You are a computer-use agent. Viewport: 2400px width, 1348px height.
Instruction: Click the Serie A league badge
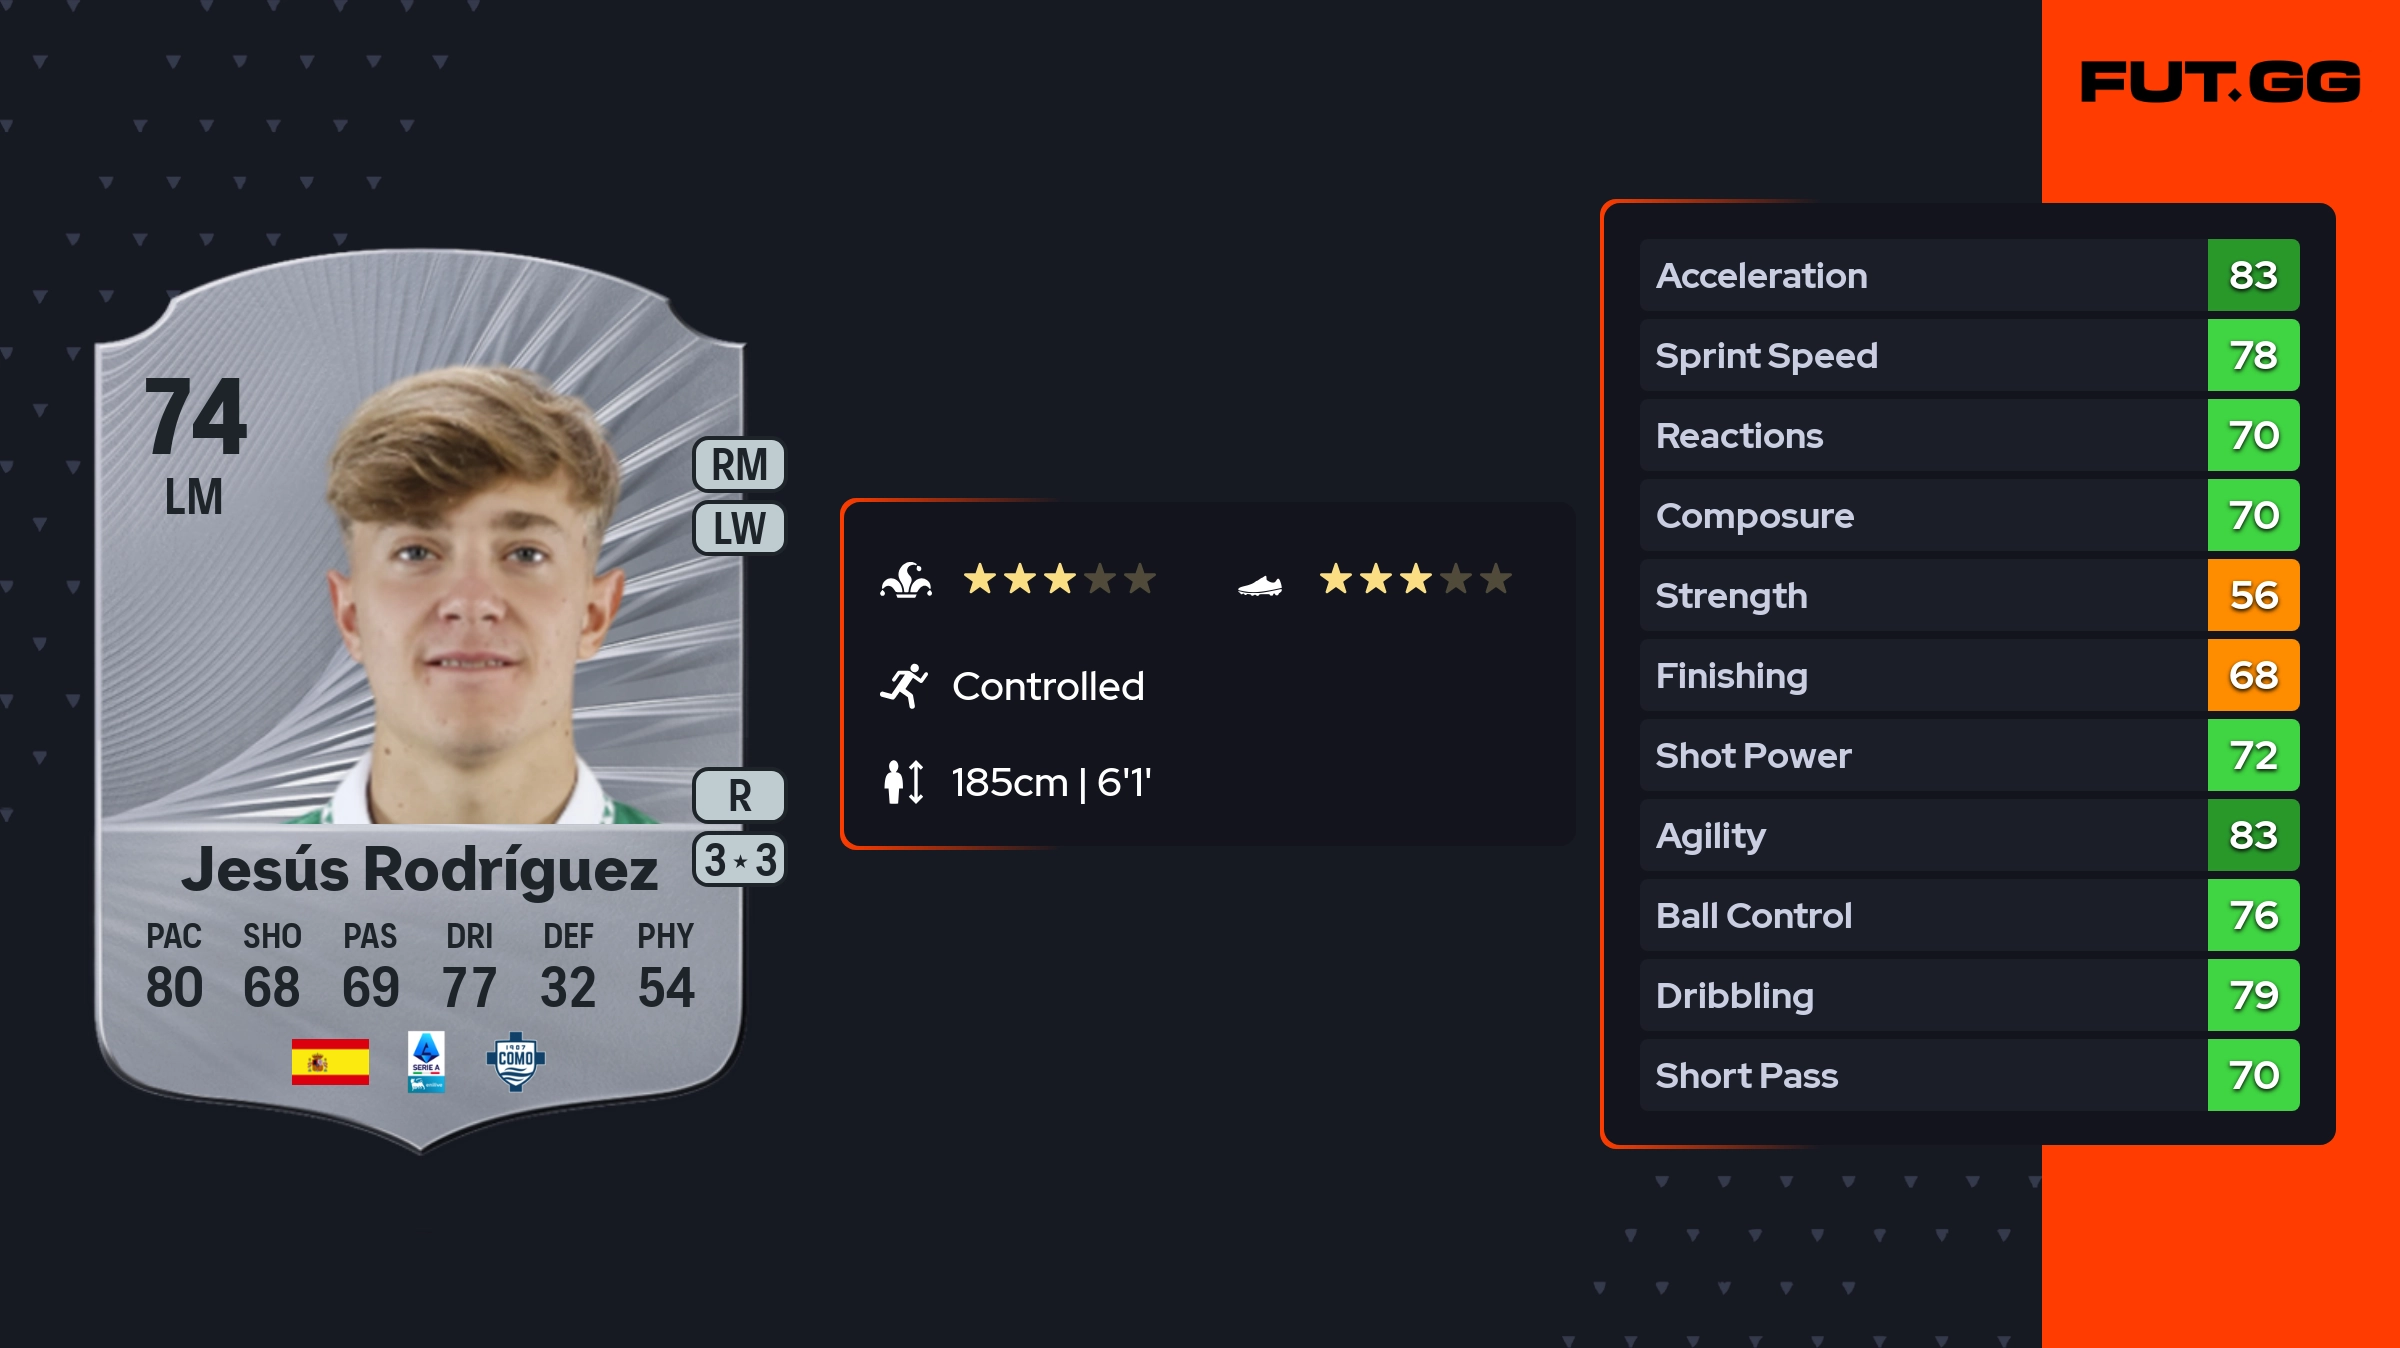pyautogui.click(x=426, y=1061)
